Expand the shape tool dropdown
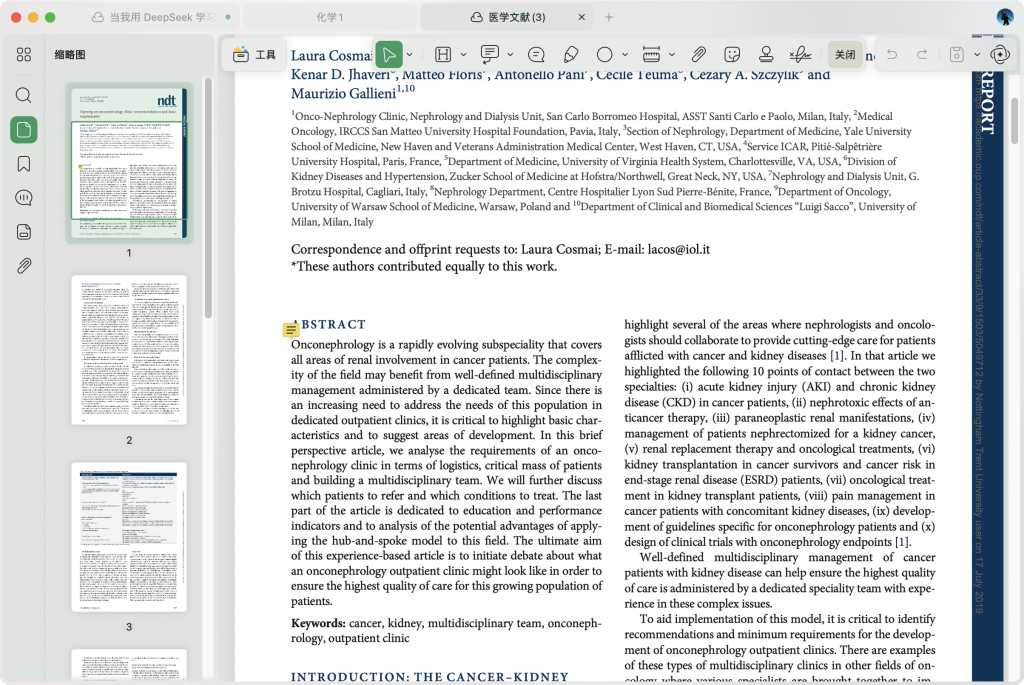 (624, 55)
